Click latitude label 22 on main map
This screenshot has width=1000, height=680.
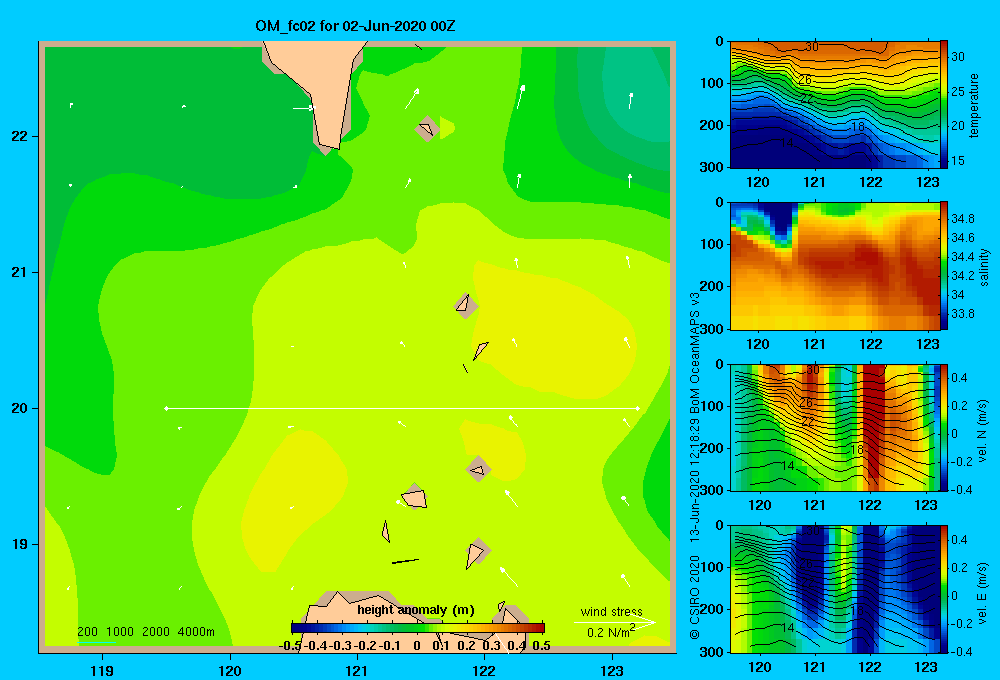(20, 137)
